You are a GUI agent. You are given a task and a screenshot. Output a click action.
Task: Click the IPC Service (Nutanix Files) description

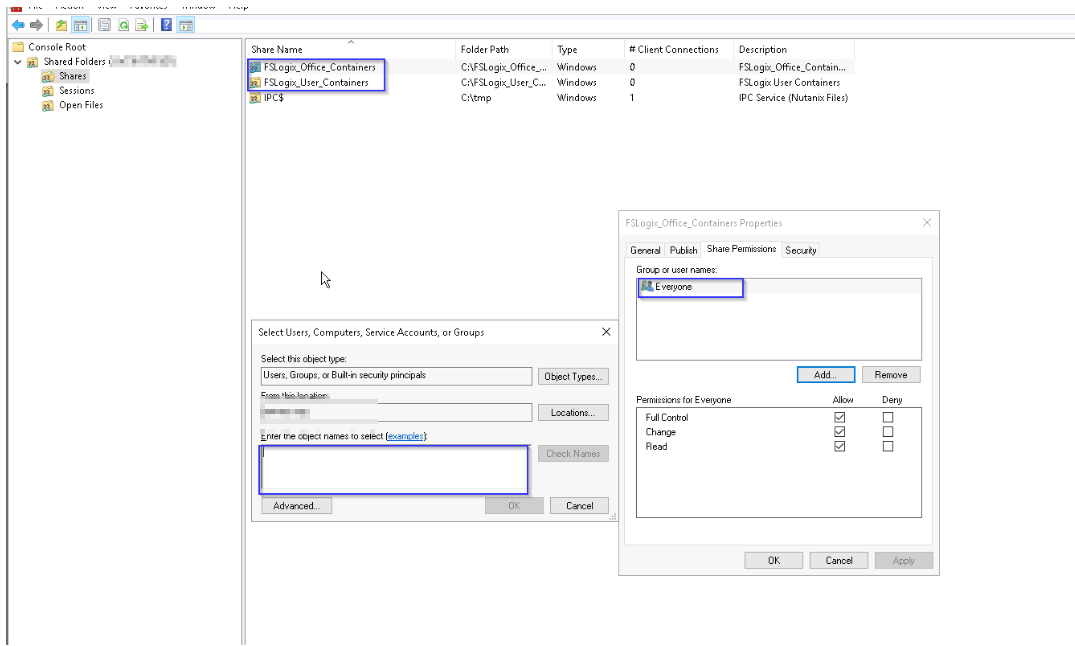(793, 97)
